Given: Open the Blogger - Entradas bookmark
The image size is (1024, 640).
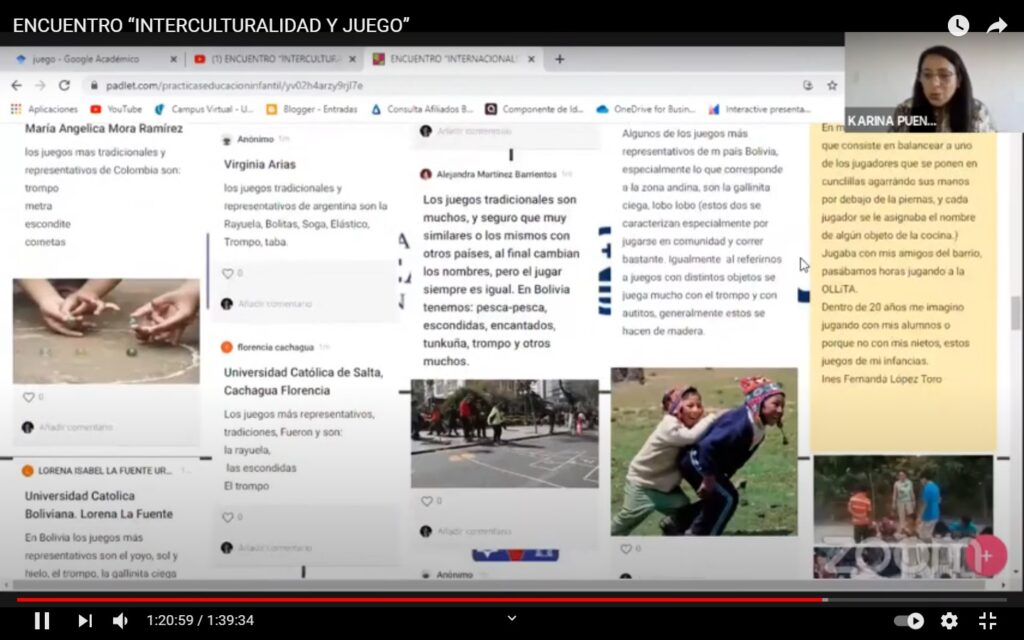Looking at the screenshot, I should (312, 109).
